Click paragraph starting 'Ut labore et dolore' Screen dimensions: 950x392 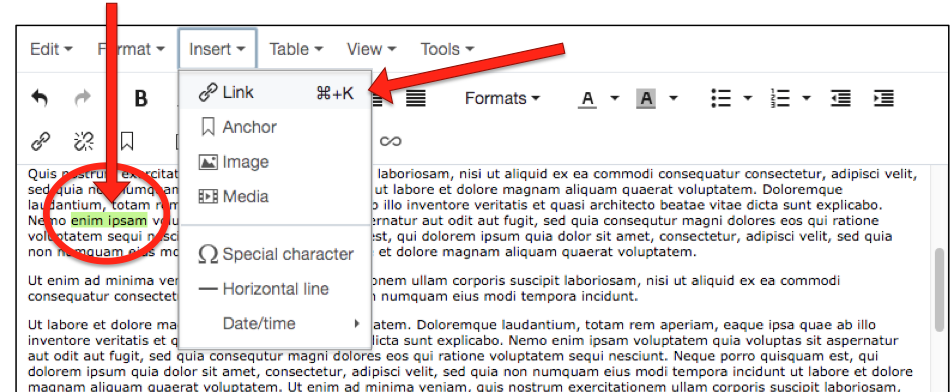471,356
